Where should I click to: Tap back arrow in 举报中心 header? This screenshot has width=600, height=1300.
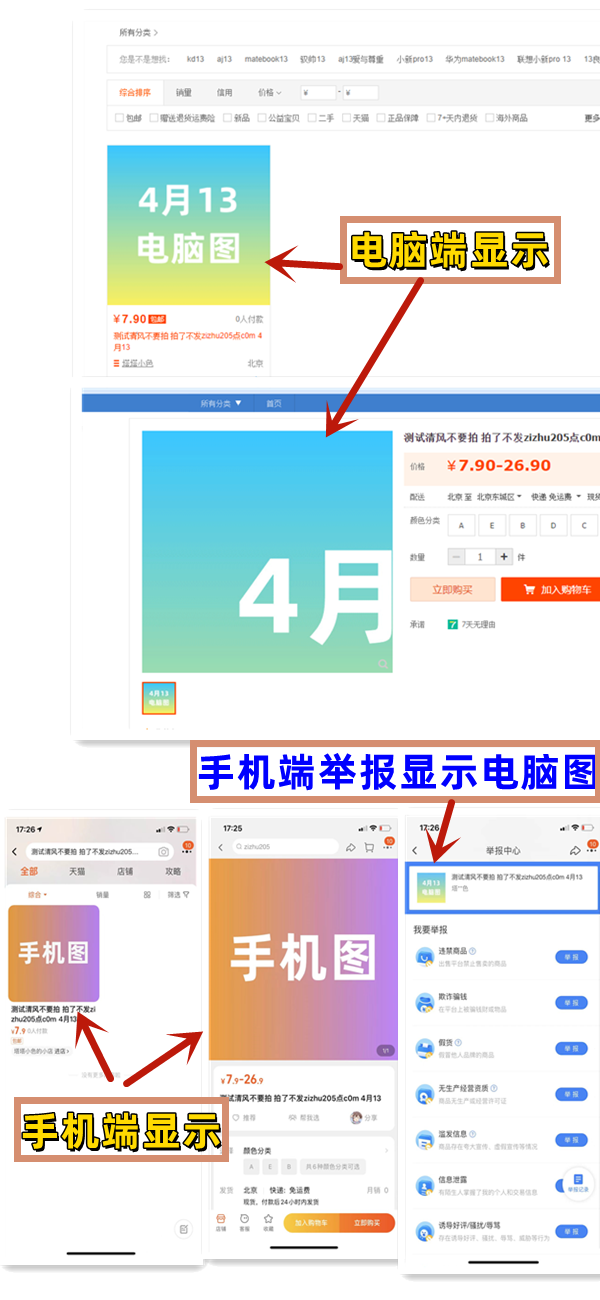pyautogui.click(x=415, y=850)
